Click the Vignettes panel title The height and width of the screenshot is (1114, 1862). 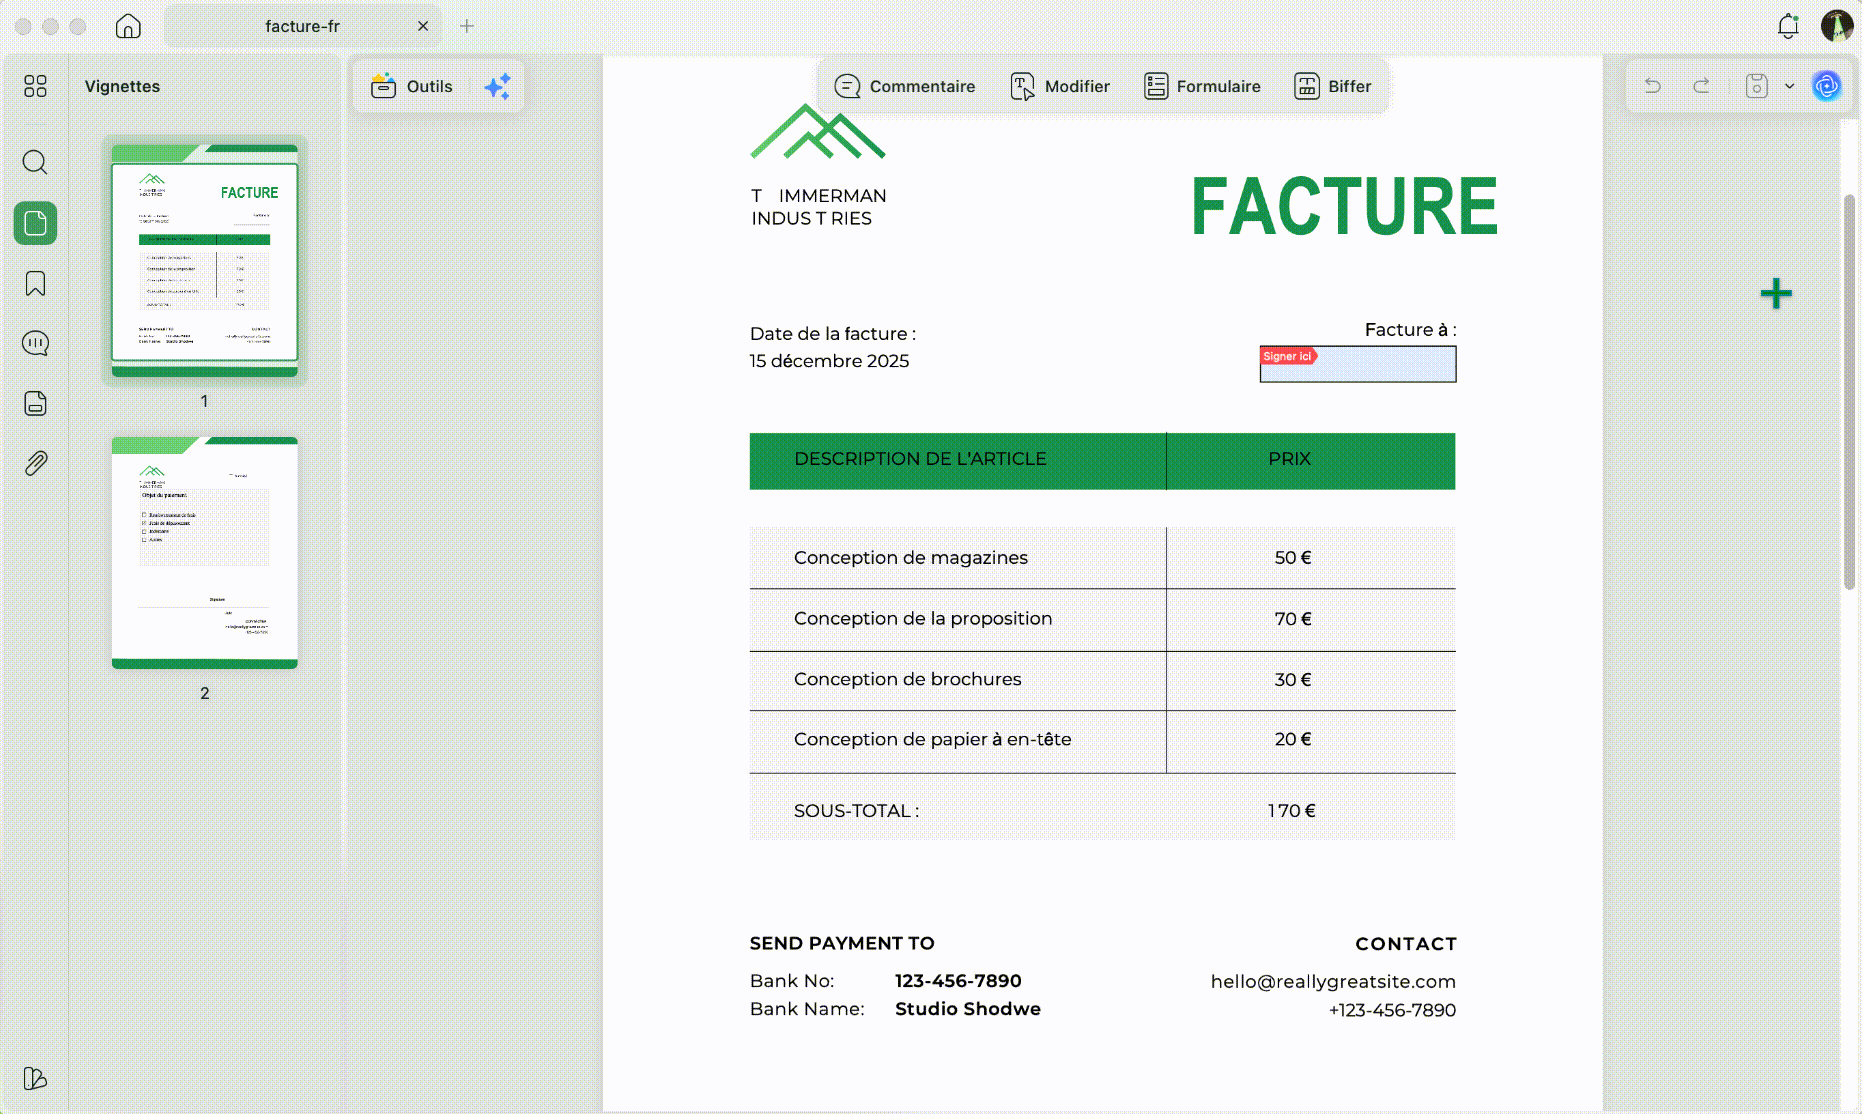(122, 87)
